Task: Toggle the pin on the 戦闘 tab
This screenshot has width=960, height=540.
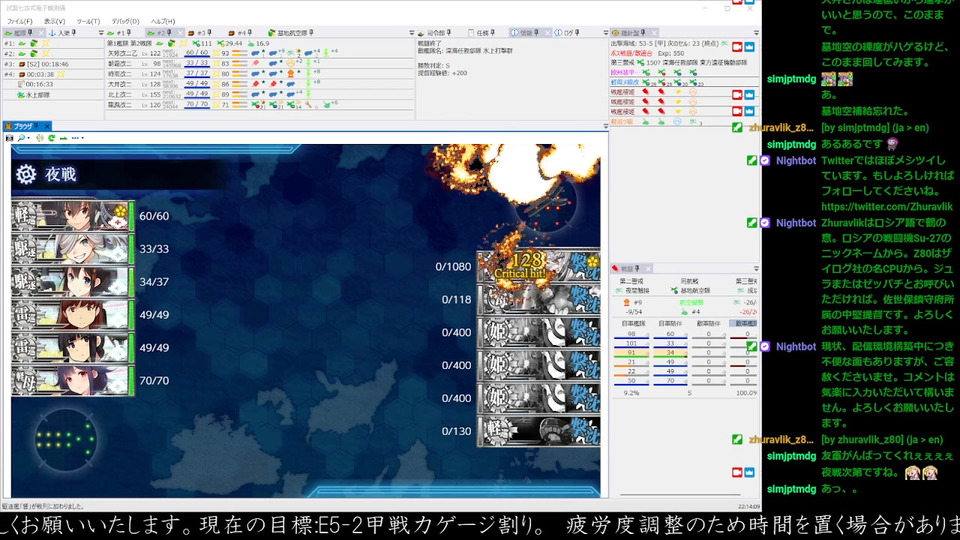Action: click(637, 268)
